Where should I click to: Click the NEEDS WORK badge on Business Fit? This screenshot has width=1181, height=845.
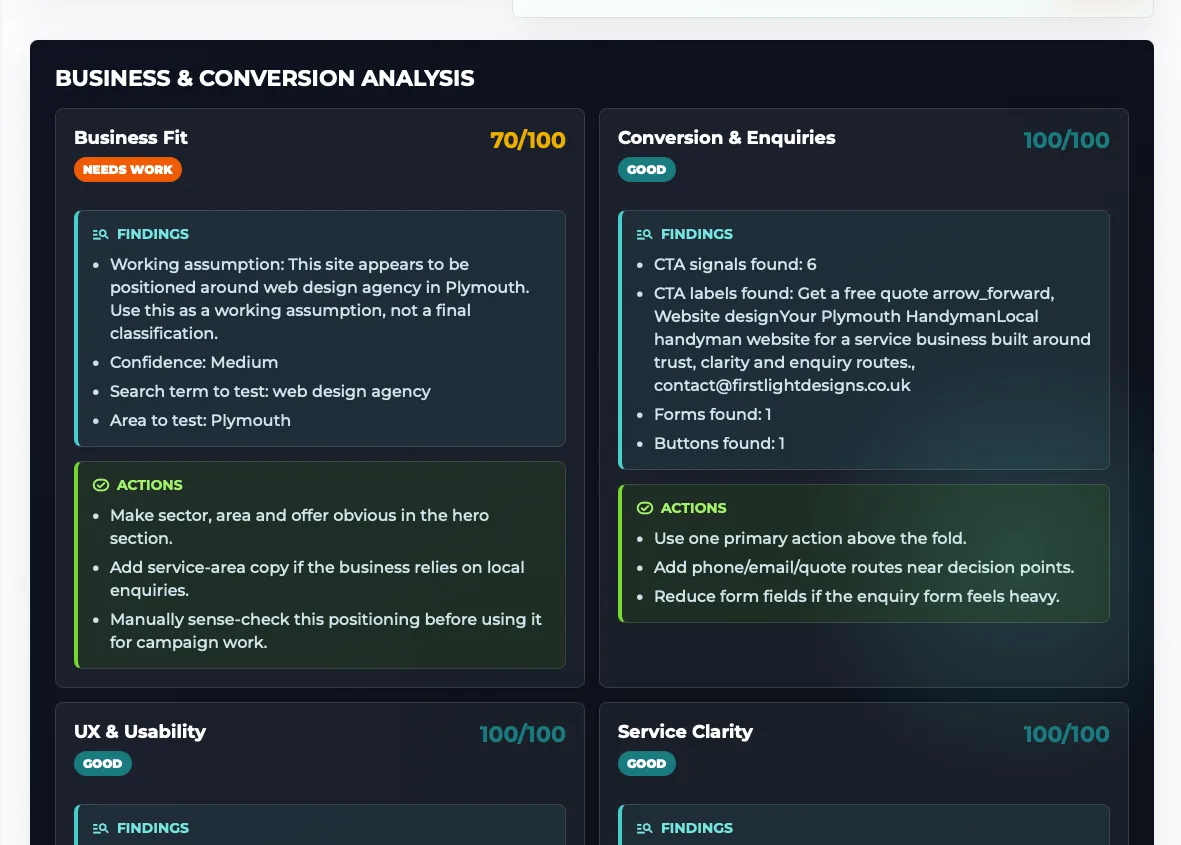(128, 169)
